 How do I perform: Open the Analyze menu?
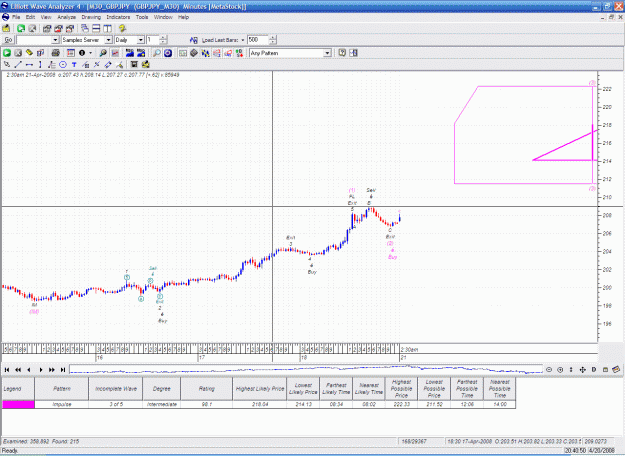click(x=67, y=17)
